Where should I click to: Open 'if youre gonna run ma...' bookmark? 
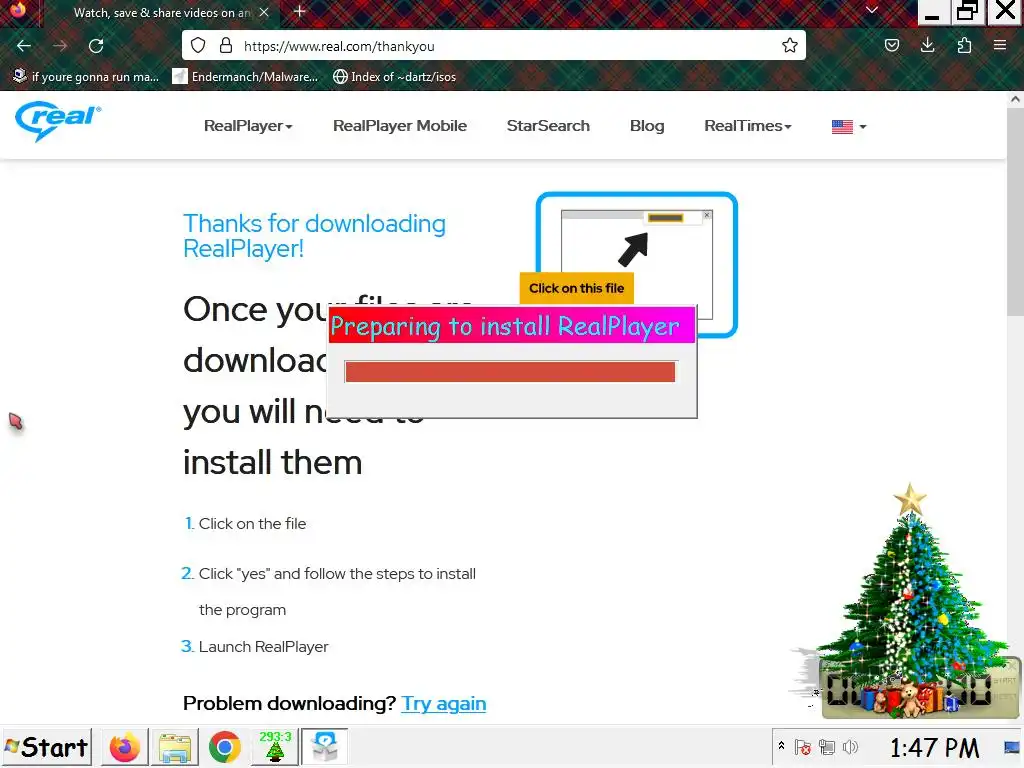[x=86, y=76]
